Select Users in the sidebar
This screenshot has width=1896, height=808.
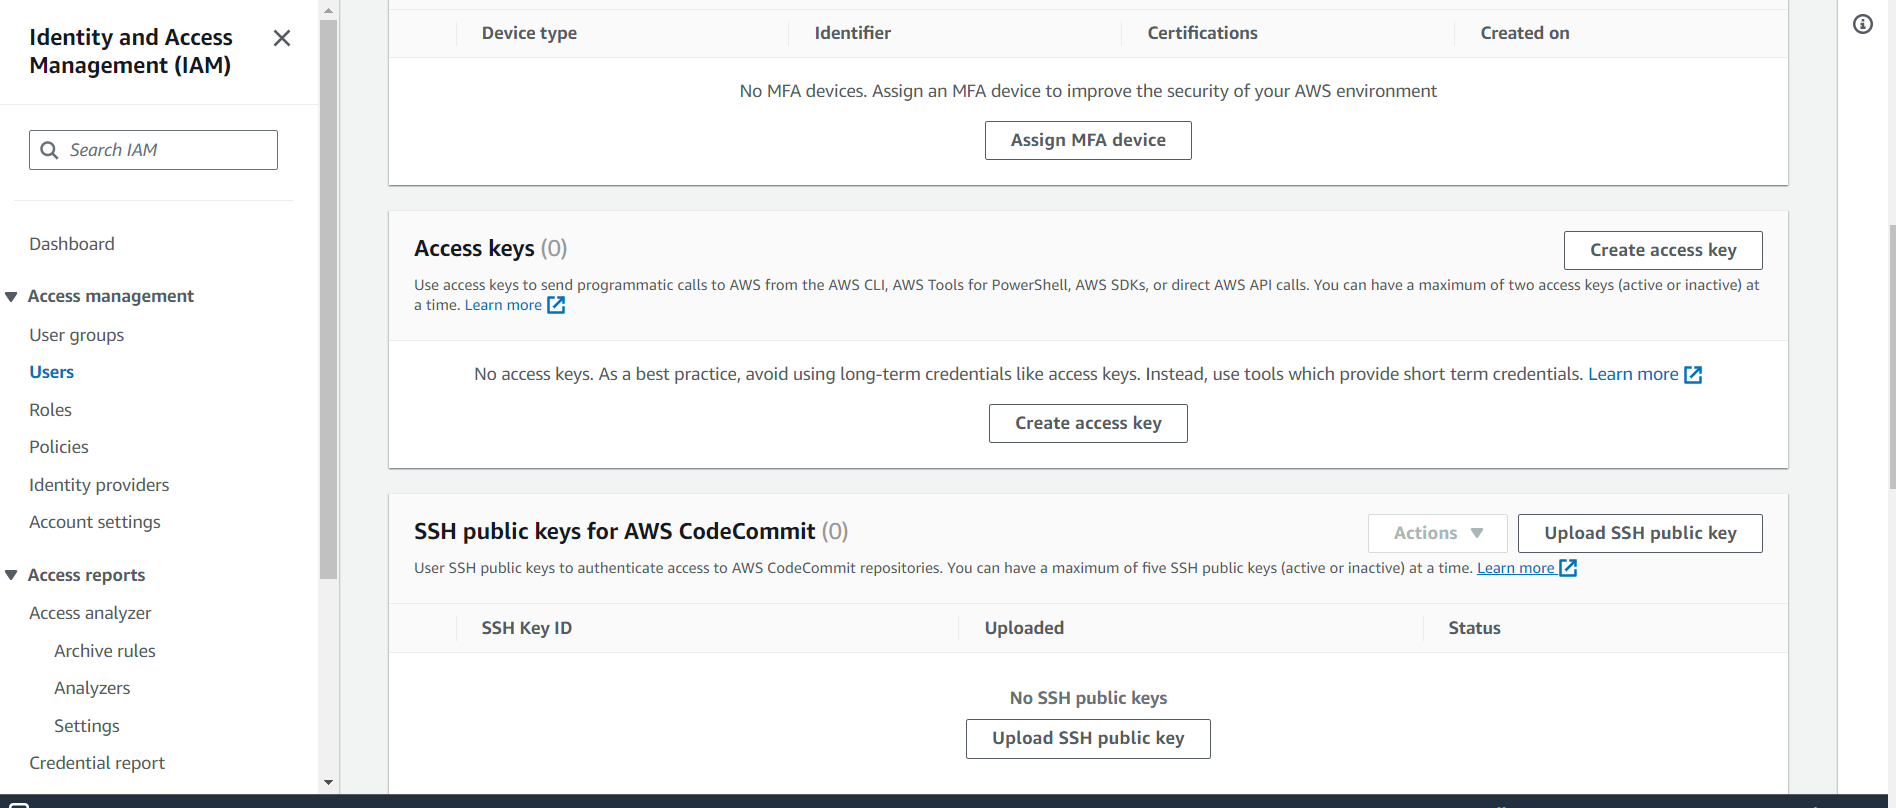(52, 372)
